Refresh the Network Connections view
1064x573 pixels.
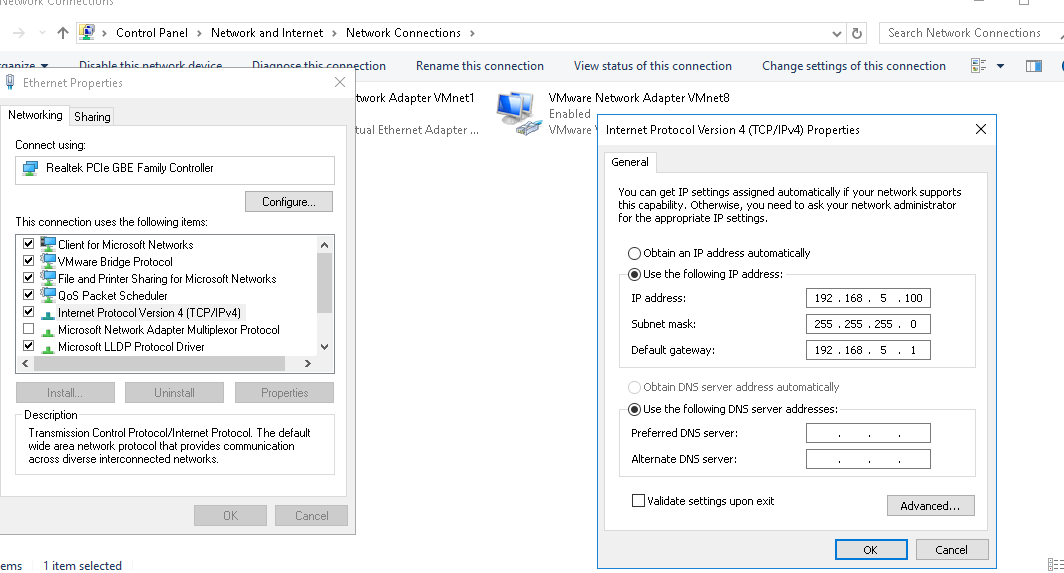tap(857, 33)
